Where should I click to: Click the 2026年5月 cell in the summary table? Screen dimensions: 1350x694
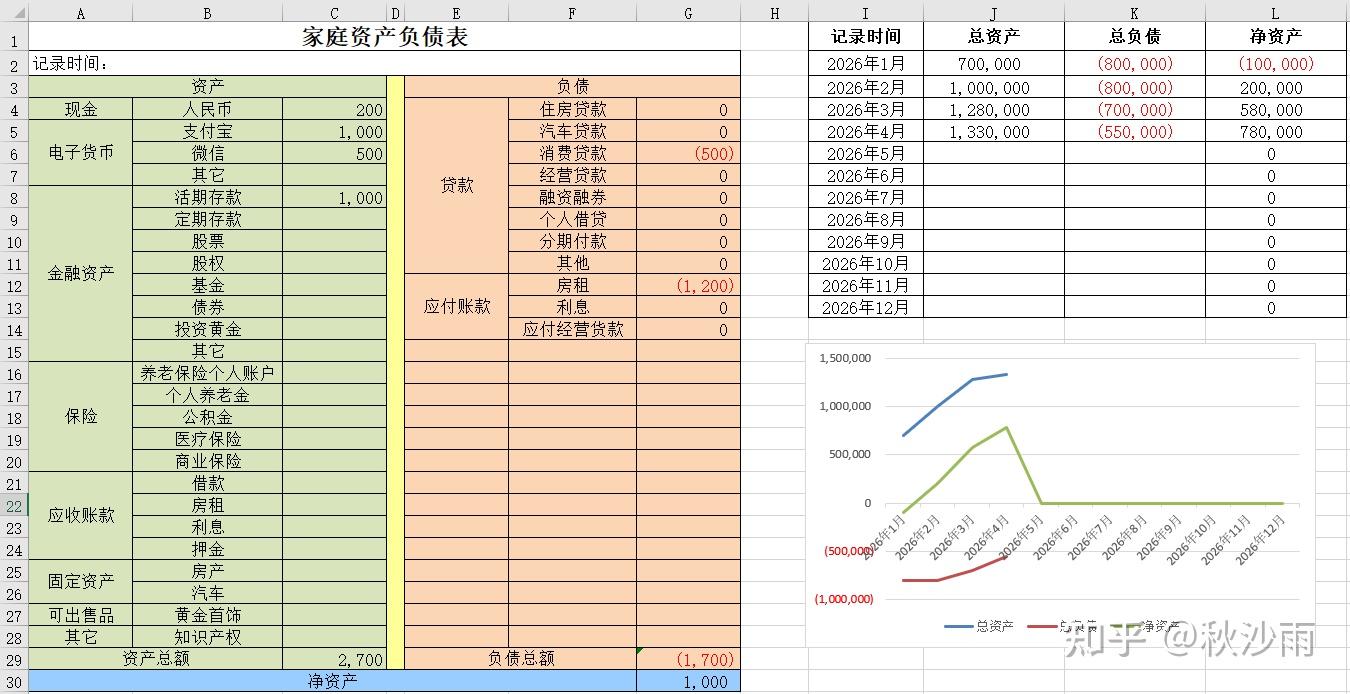(866, 153)
